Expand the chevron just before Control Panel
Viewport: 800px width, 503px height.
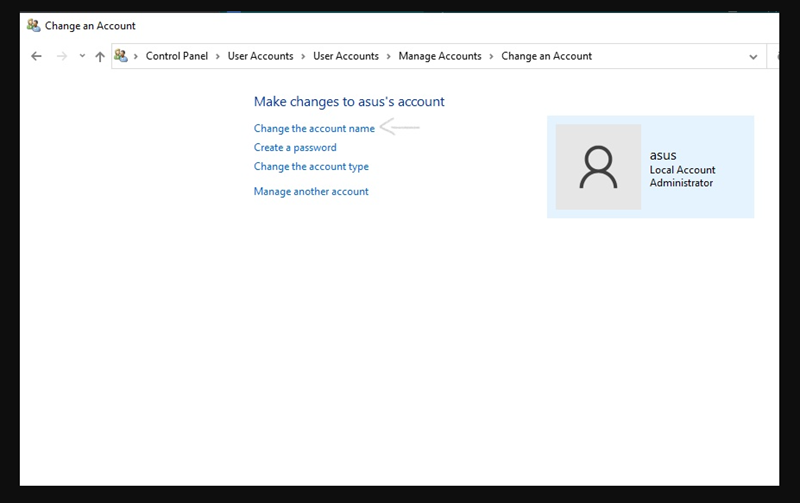(x=137, y=56)
